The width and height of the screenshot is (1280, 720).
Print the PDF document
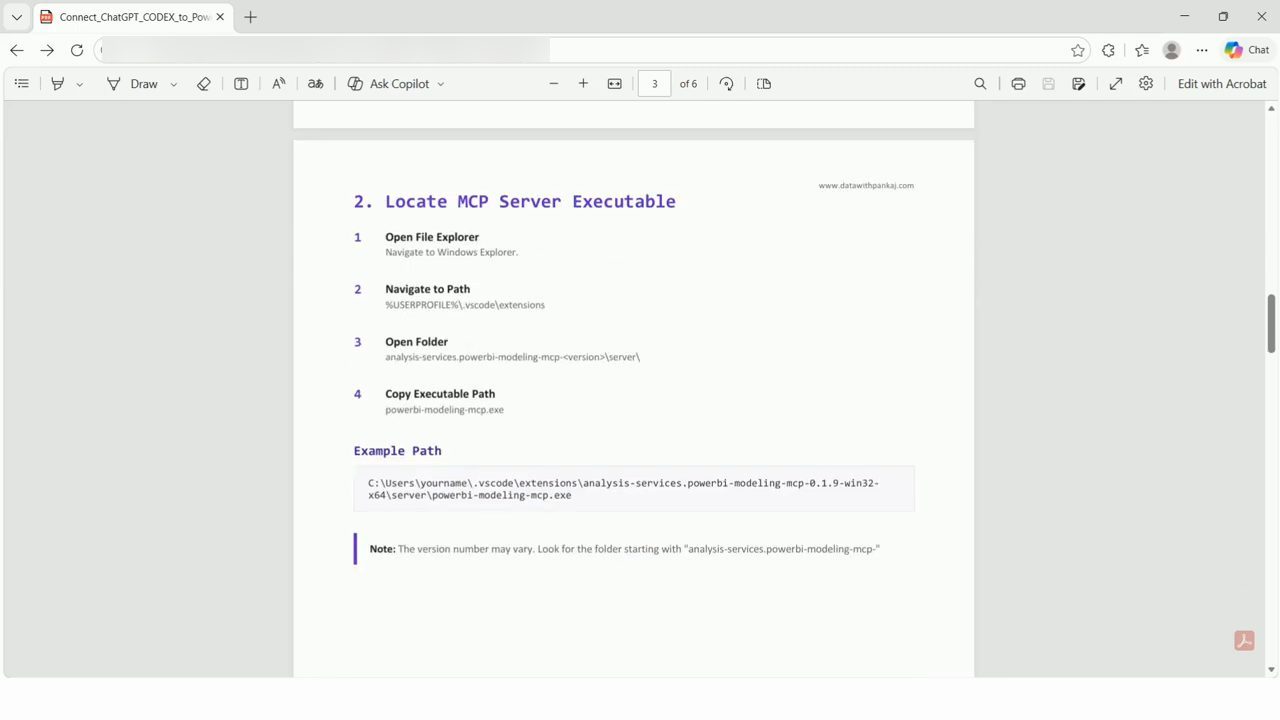[1018, 84]
